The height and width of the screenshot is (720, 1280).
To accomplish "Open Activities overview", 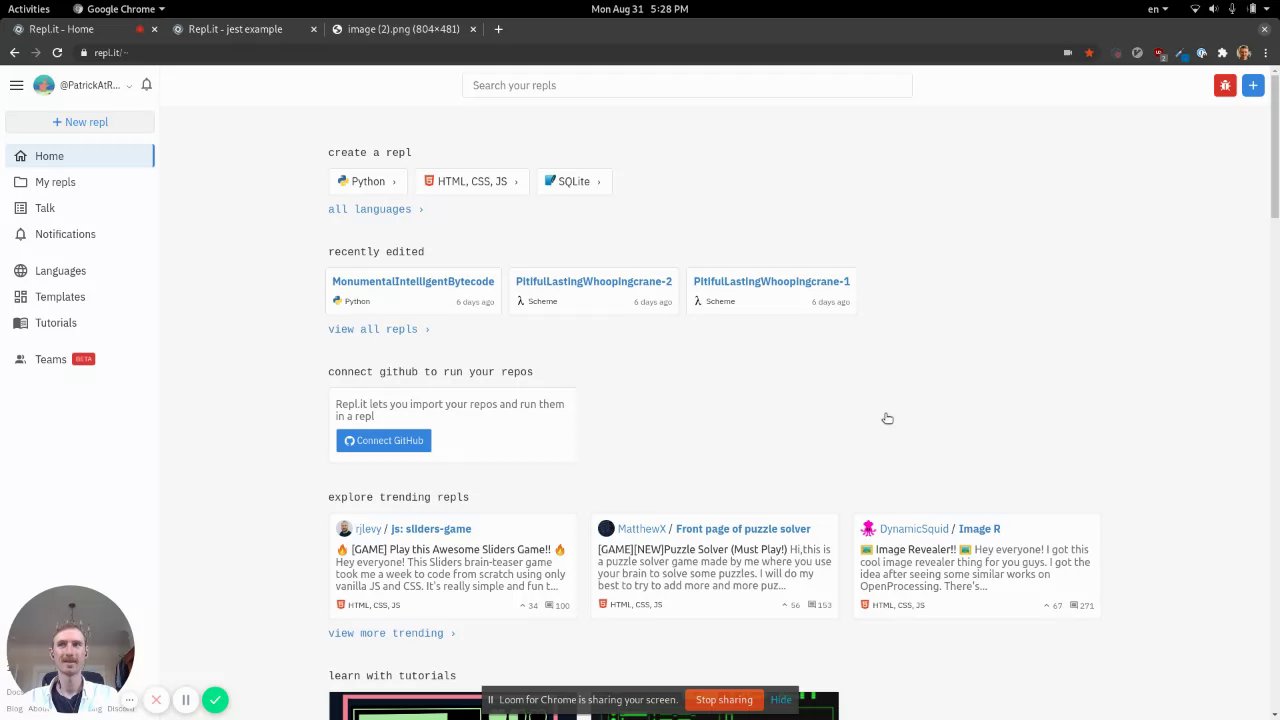I will click(29, 9).
